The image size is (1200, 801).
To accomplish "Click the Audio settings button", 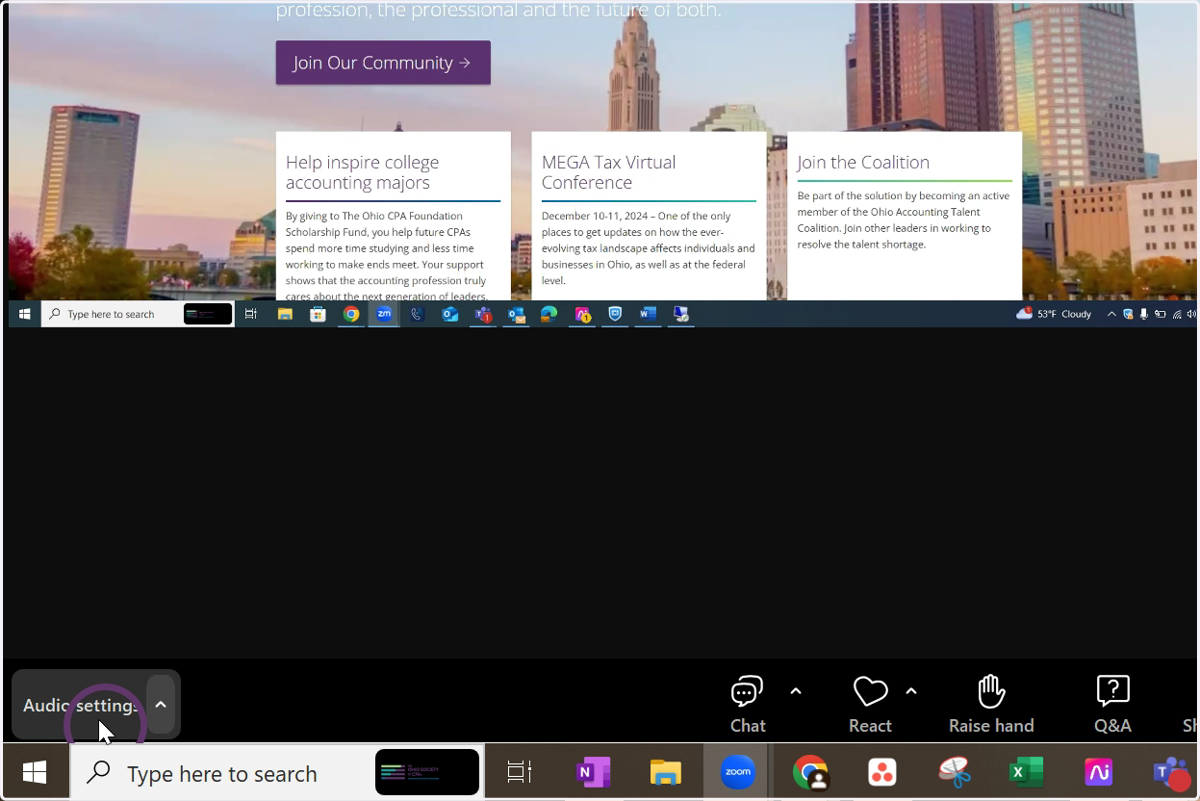I will point(80,705).
